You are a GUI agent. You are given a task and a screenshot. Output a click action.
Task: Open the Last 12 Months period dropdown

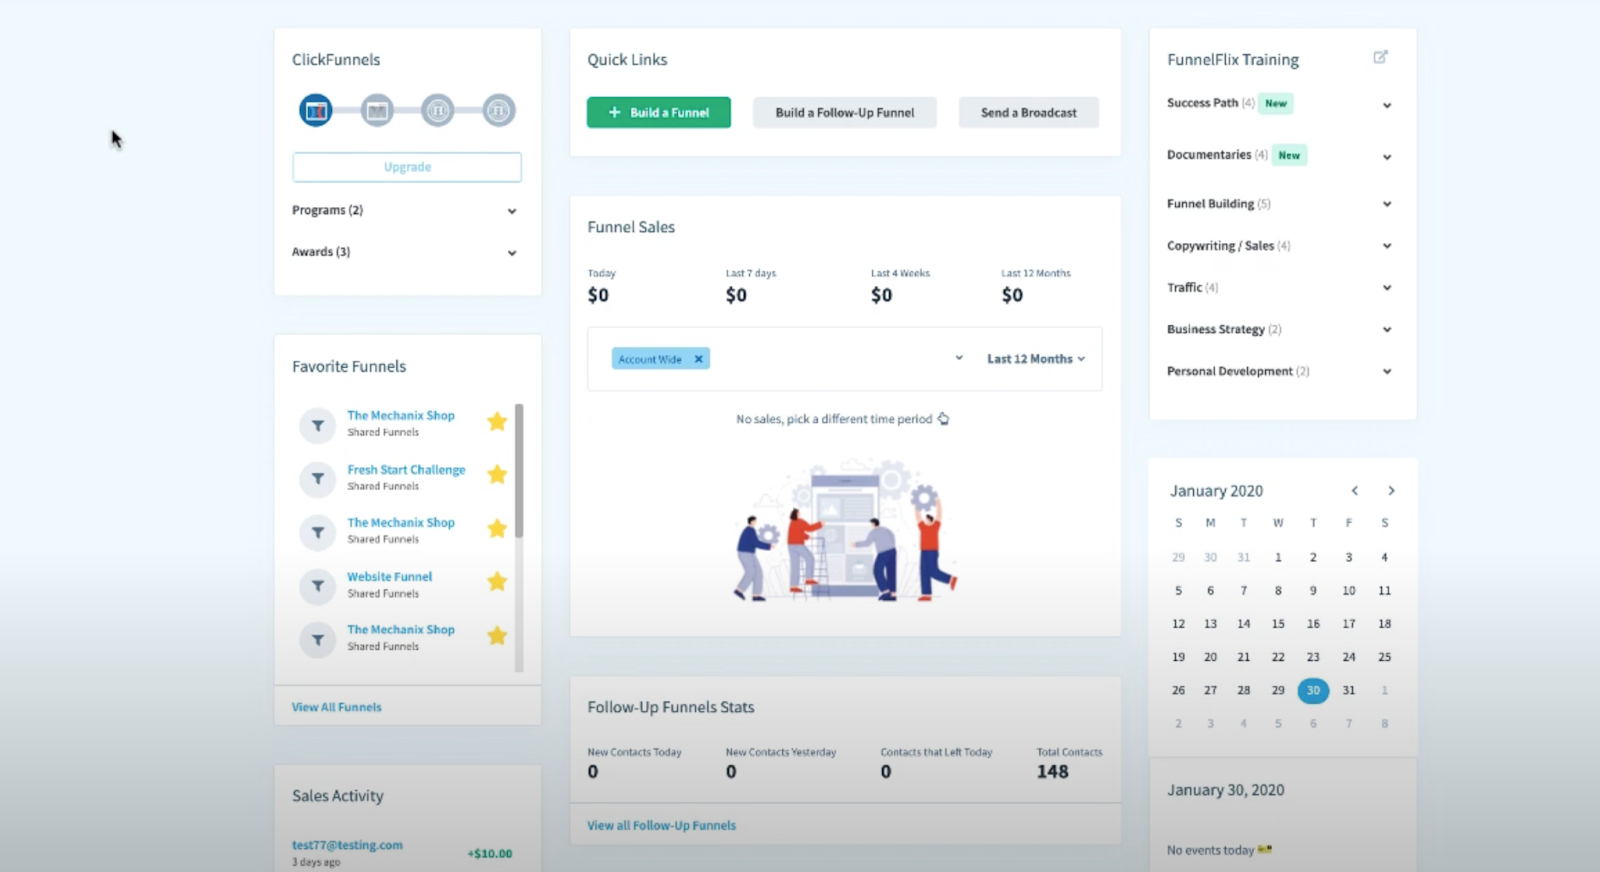point(1035,359)
